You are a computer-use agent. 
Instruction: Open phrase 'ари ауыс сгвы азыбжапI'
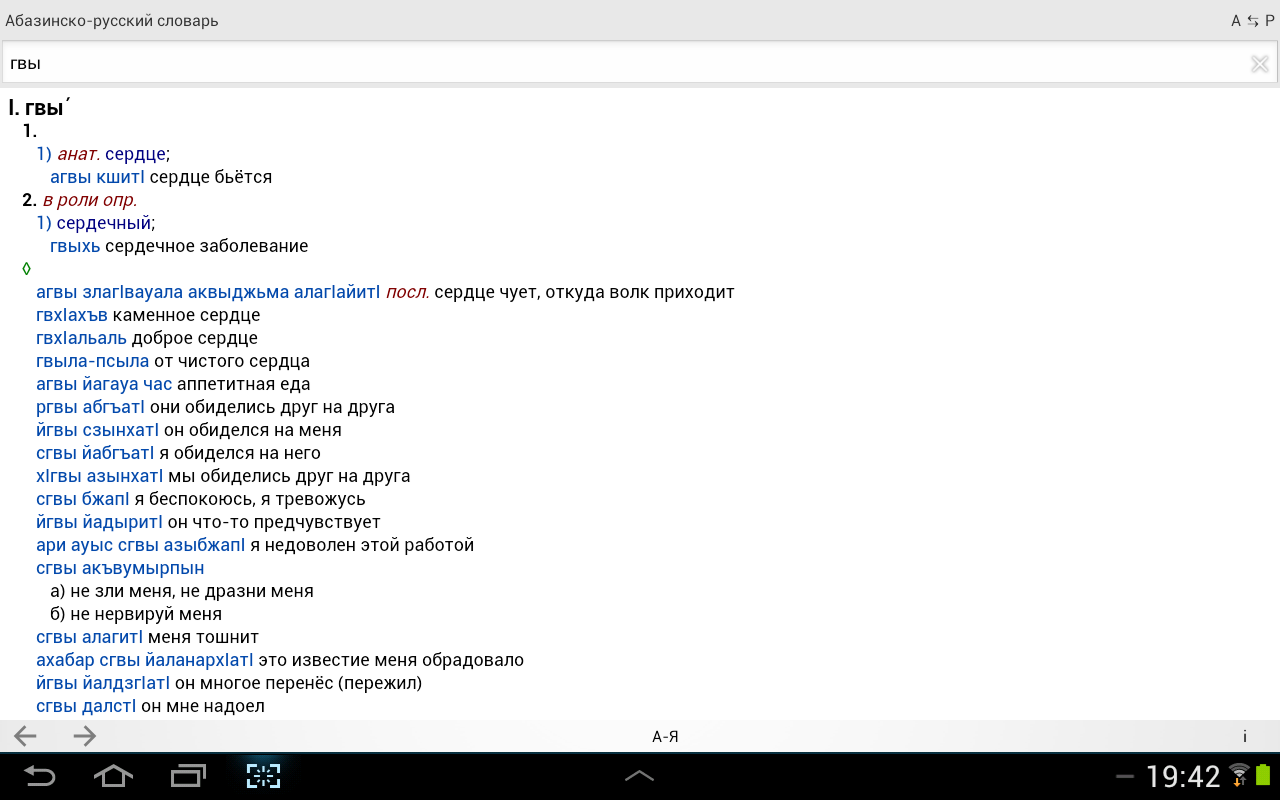(141, 545)
